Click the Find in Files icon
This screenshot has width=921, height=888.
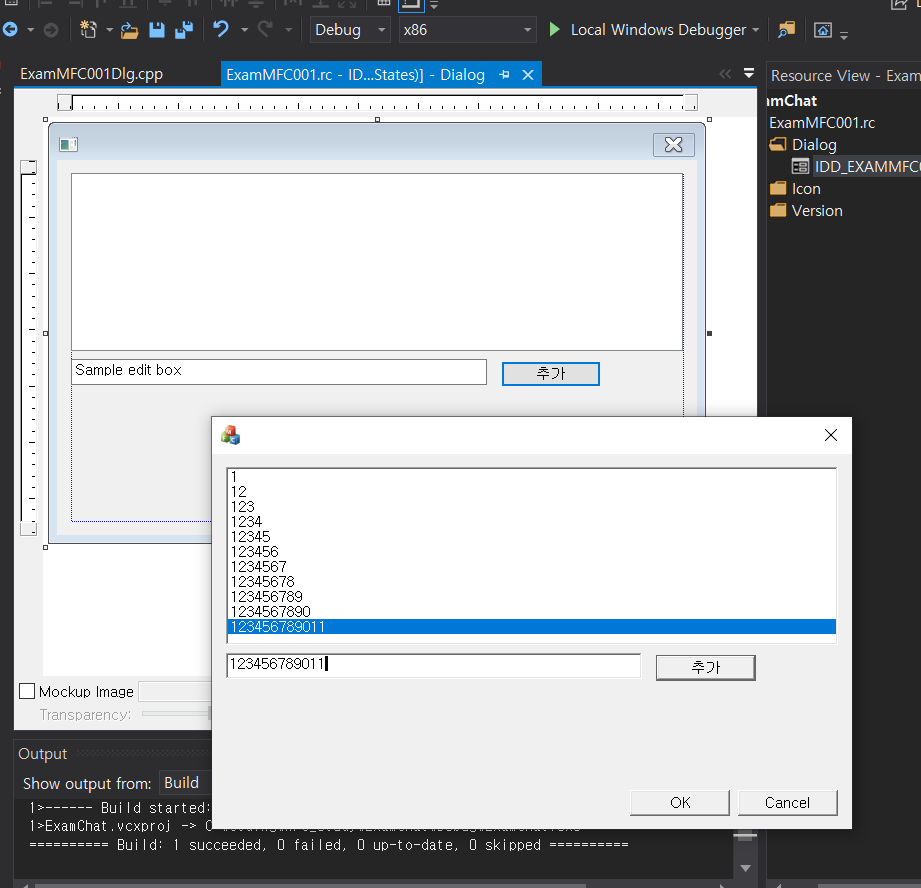coord(786,29)
